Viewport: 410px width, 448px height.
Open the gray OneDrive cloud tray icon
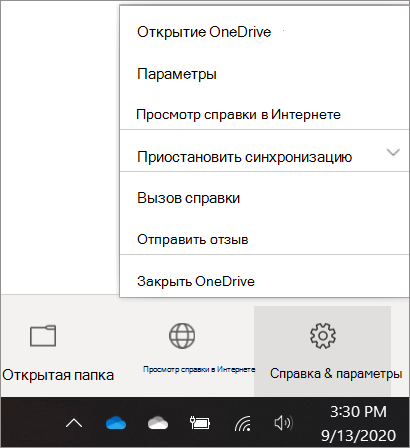[x=158, y=423]
